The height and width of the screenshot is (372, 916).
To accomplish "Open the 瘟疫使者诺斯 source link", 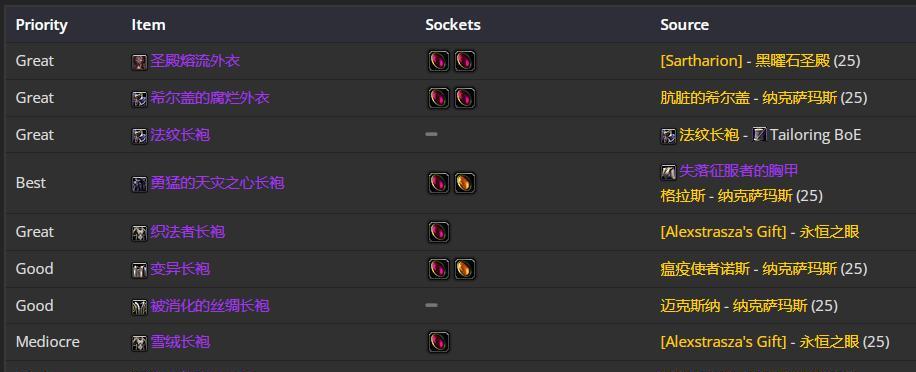I will (705, 269).
